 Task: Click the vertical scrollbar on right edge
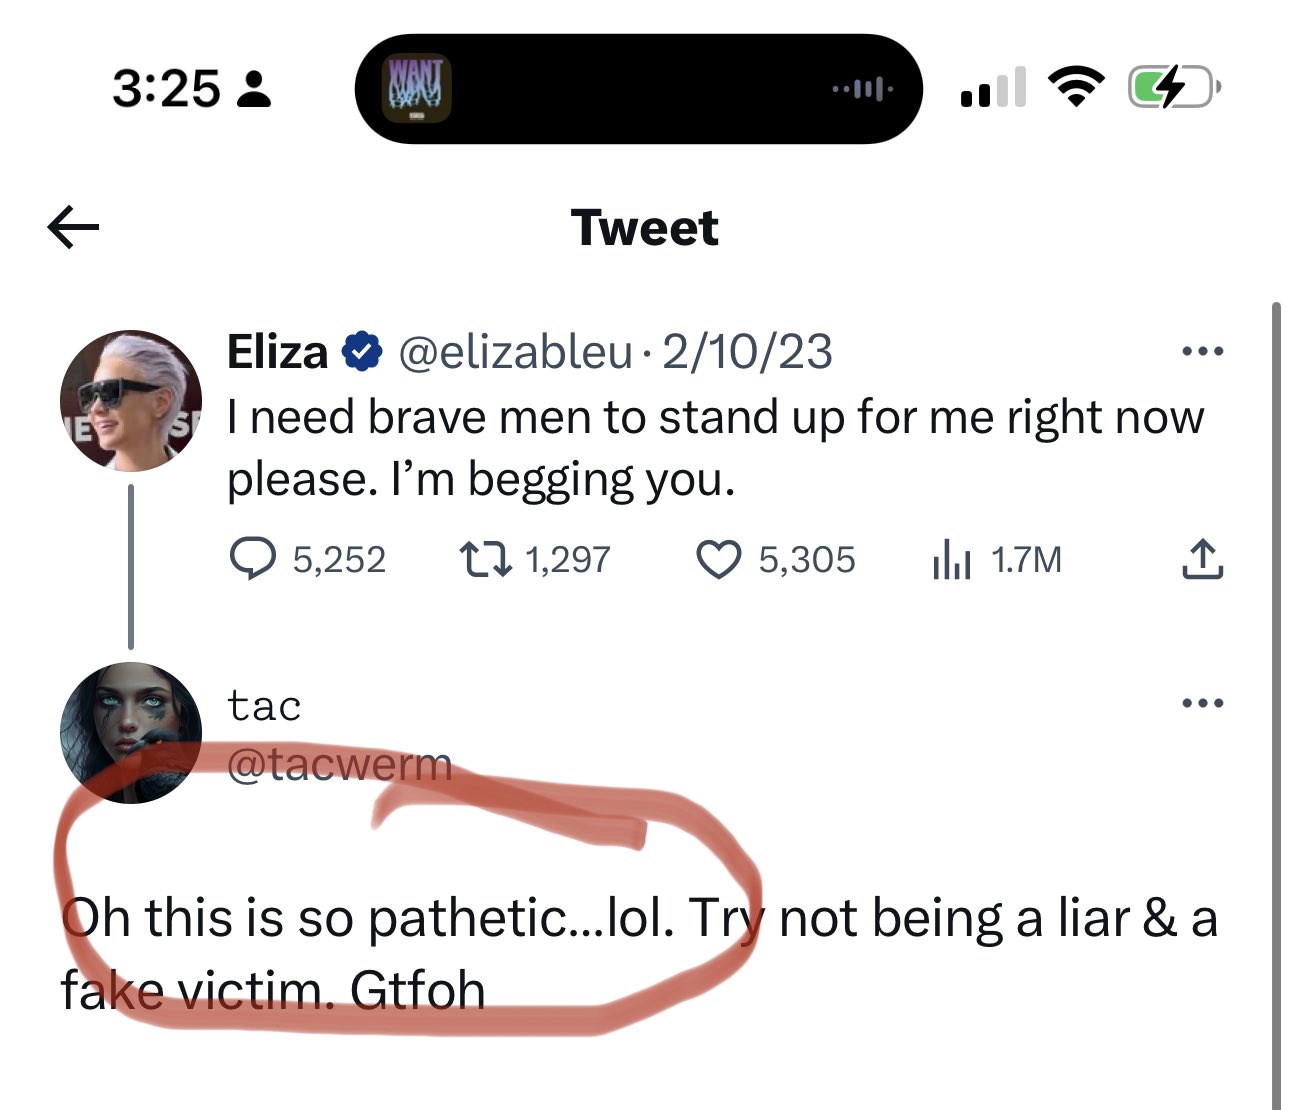[1275, 700]
